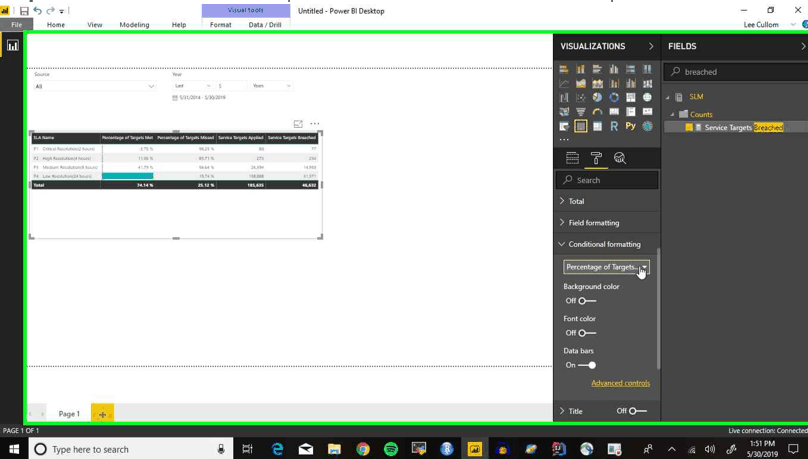This screenshot has height=459, width=808.
Task: Open the Fields well pane icon
Action: 573,158
